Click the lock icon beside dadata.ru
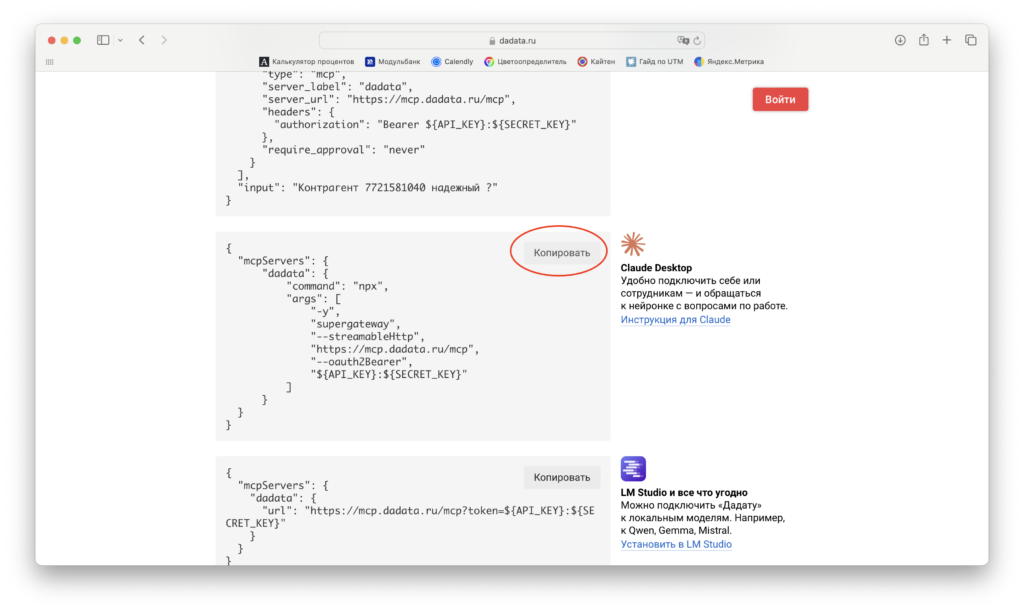 [x=492, y=40]
